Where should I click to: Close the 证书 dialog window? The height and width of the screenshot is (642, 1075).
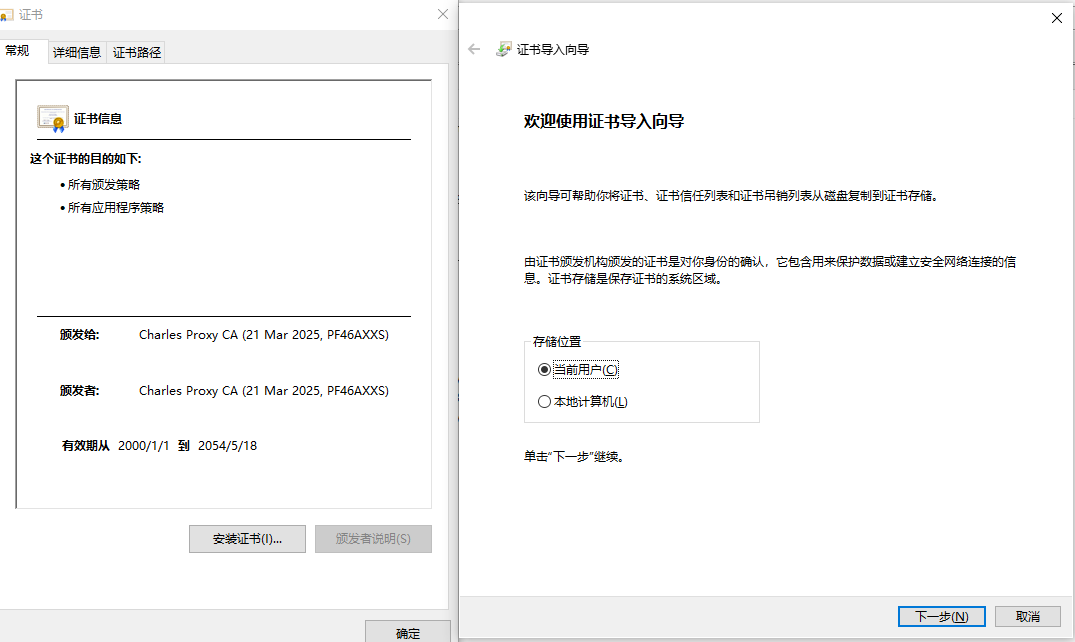click(443, 14)
